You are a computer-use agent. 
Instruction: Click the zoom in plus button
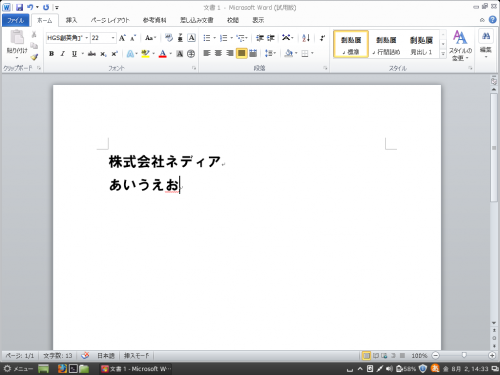coord(492,356)
